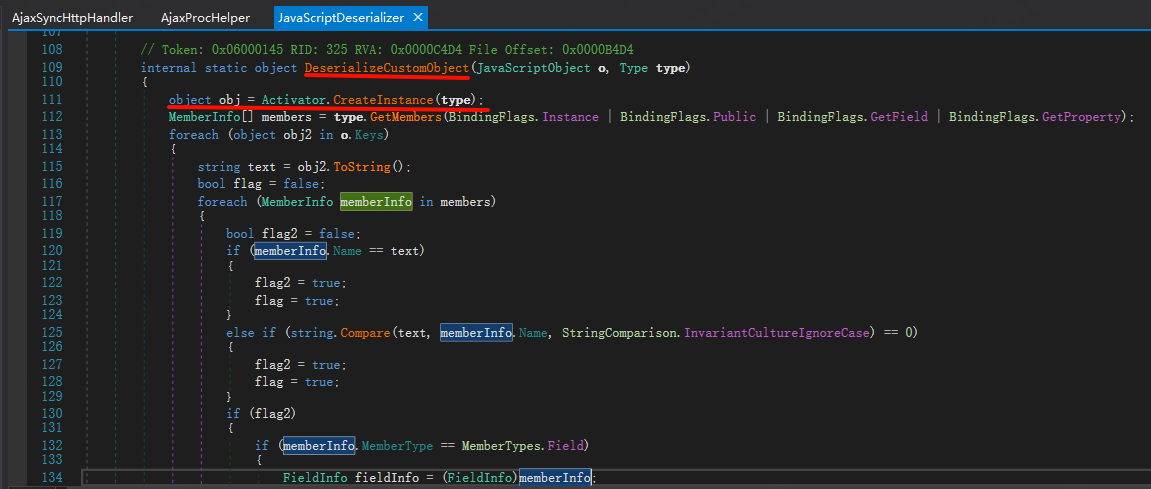
Task: Open the AjaxProcHelper tab
Action: (204, 18)
